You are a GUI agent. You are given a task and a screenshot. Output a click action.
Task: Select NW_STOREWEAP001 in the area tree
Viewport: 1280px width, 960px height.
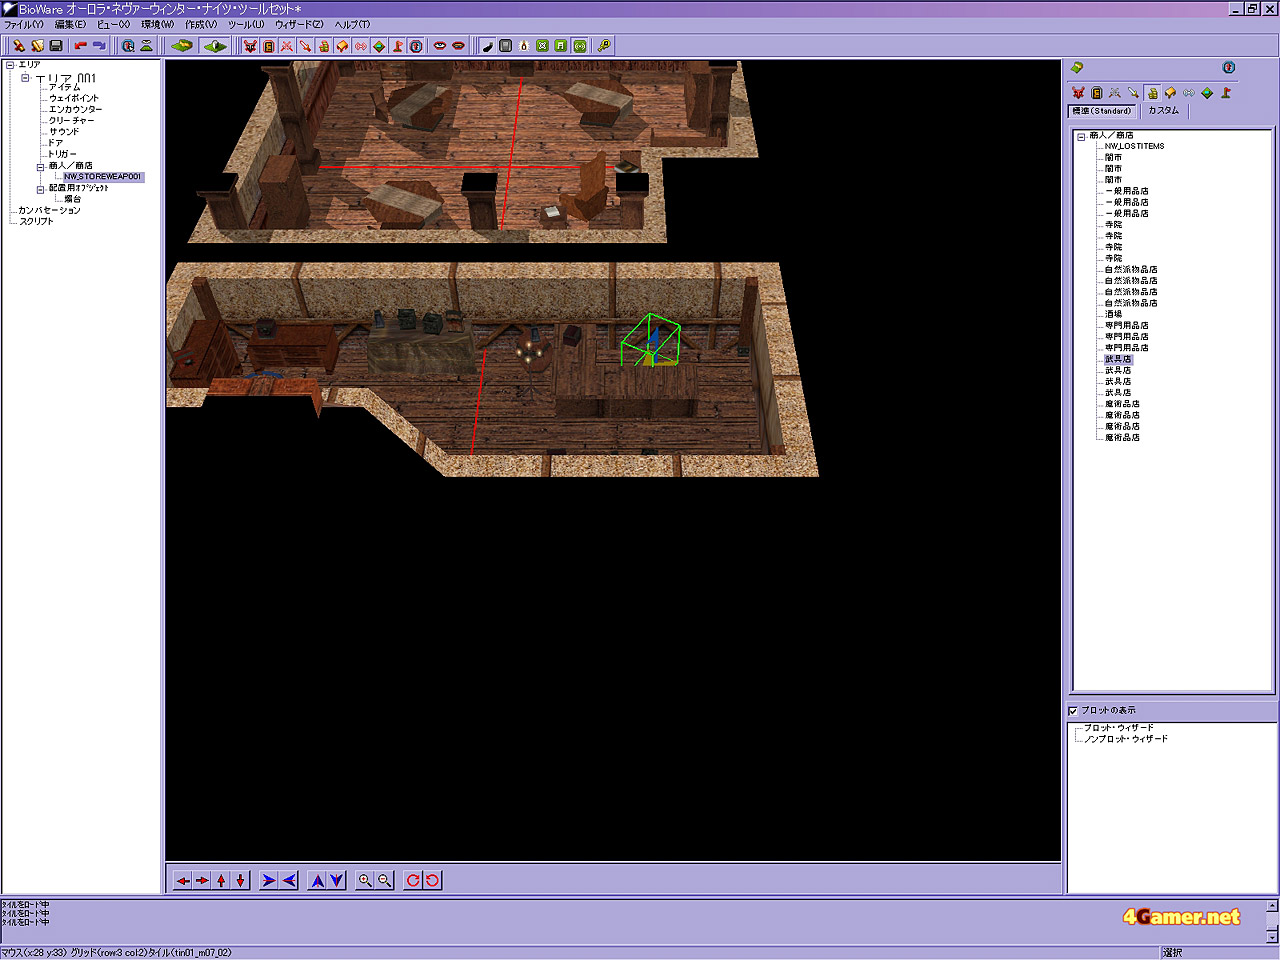click(x=103, y=177)
